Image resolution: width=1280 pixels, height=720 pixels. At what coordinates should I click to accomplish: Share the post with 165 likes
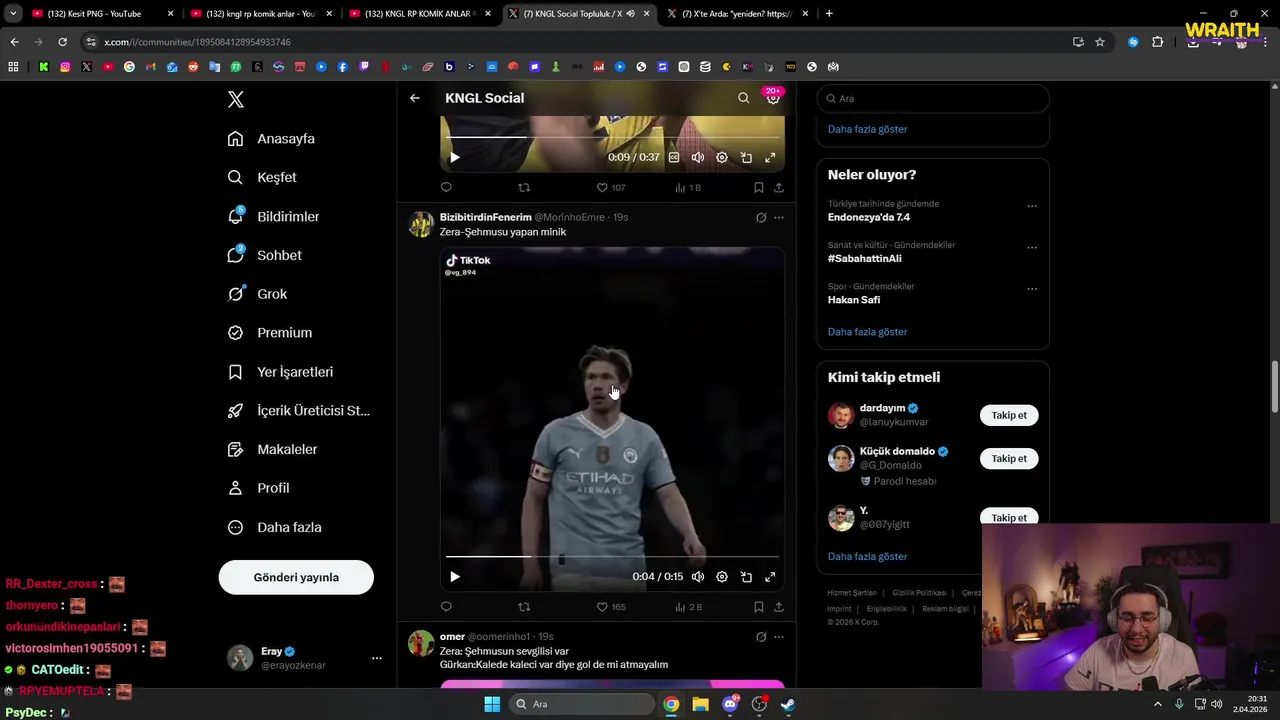tap(779, 606)
